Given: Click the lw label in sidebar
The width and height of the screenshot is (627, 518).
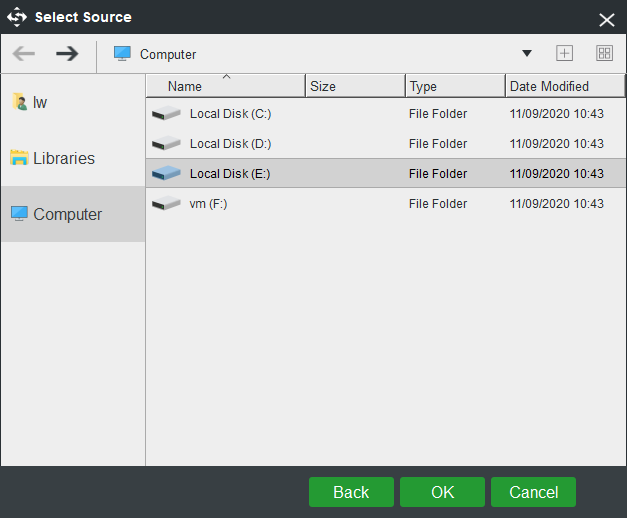Looking at the screenshot, I should 40,102.
